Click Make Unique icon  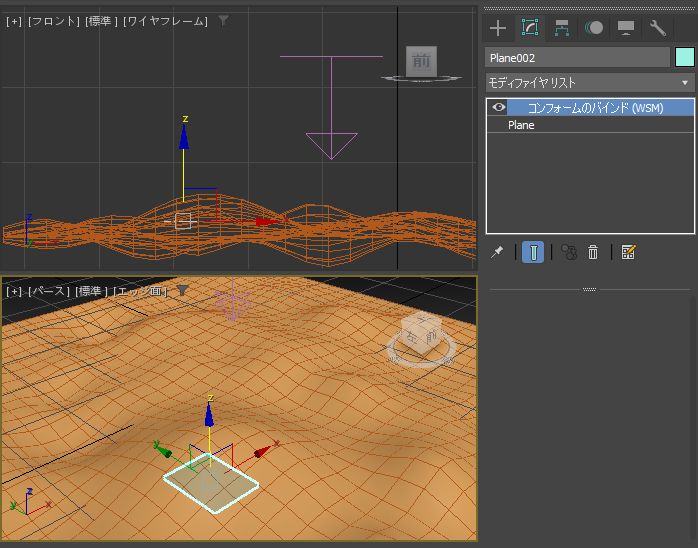pos(569,252)
